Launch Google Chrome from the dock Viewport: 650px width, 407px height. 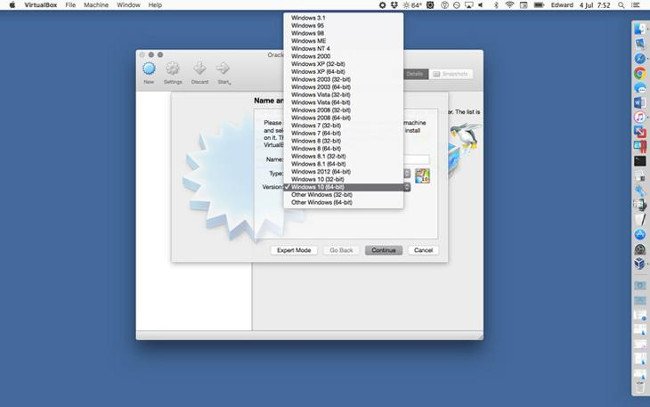(640, 73)
